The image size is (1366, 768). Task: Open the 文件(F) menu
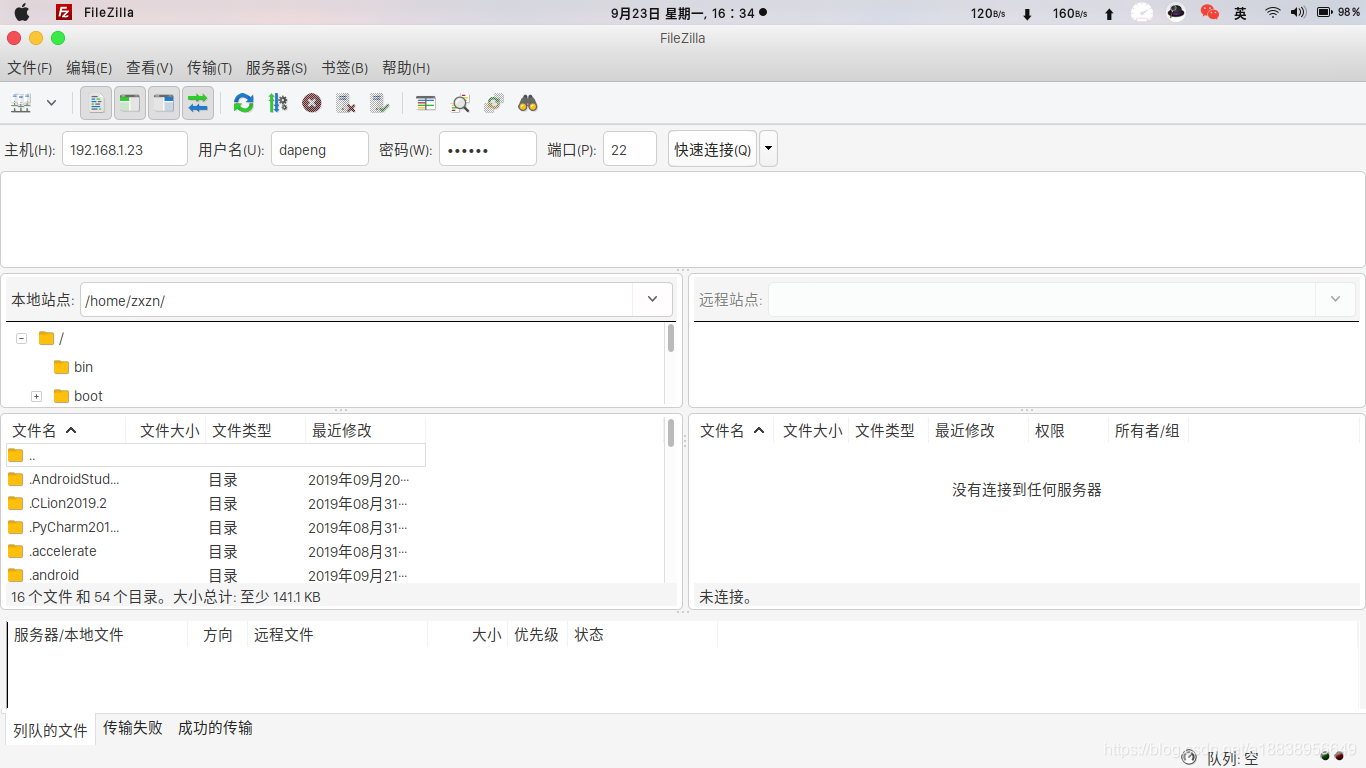coord(30,68)
